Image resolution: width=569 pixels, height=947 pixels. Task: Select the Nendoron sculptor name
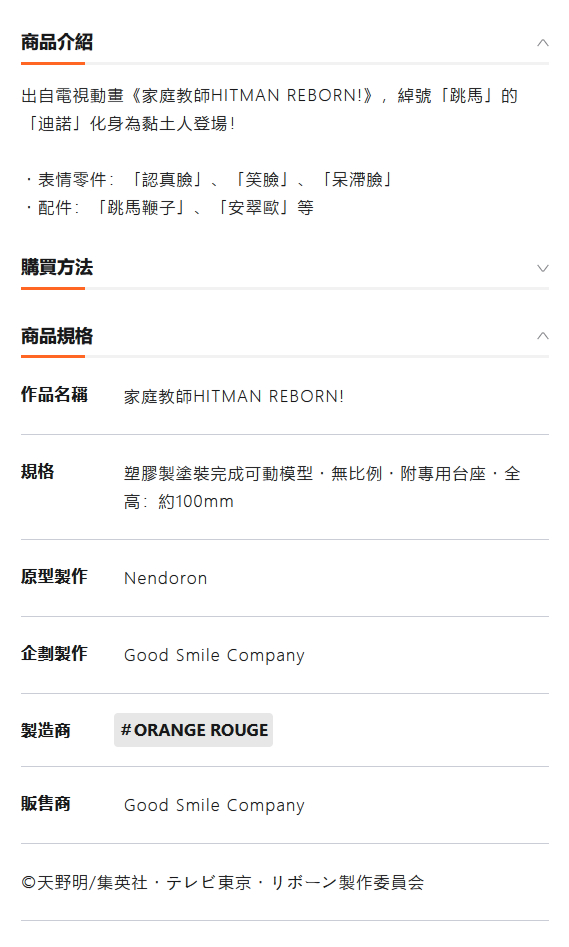166,578
